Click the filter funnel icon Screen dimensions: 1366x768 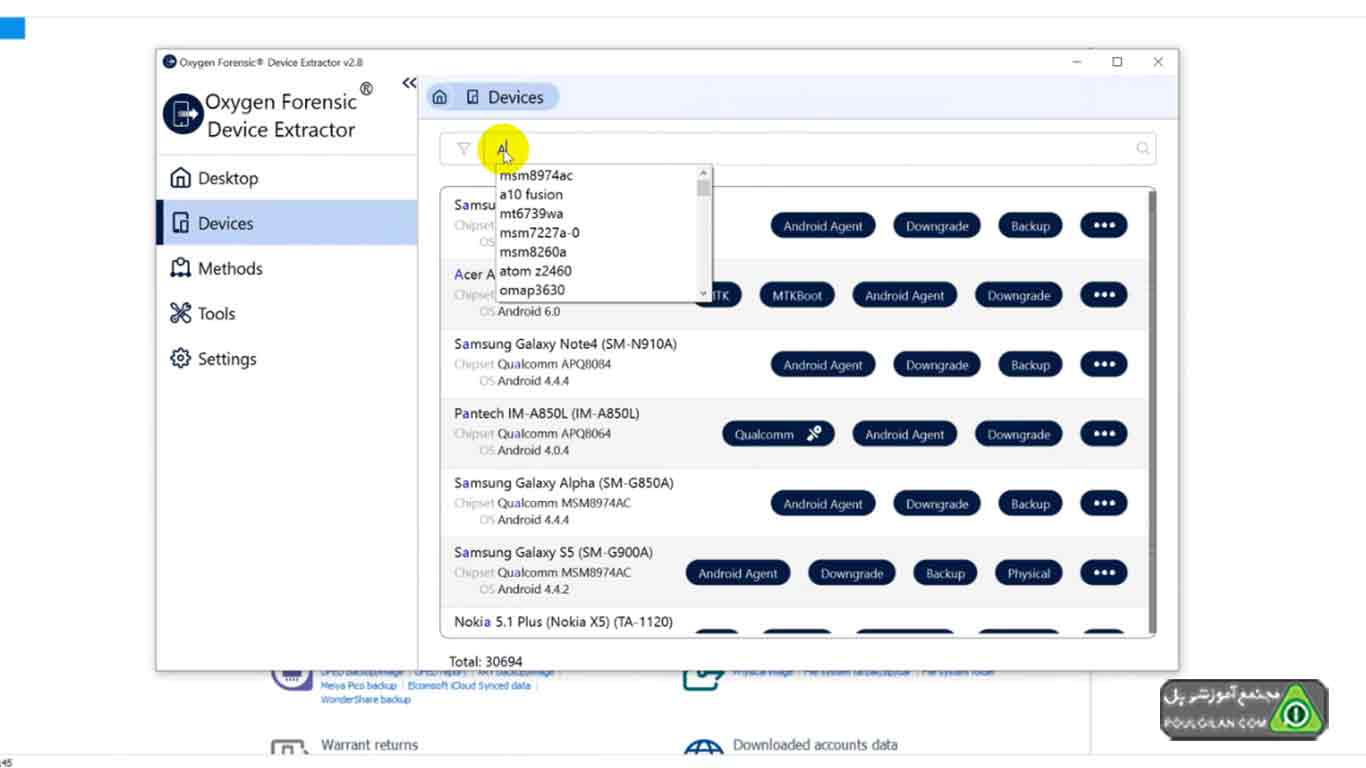coord(463,149)
